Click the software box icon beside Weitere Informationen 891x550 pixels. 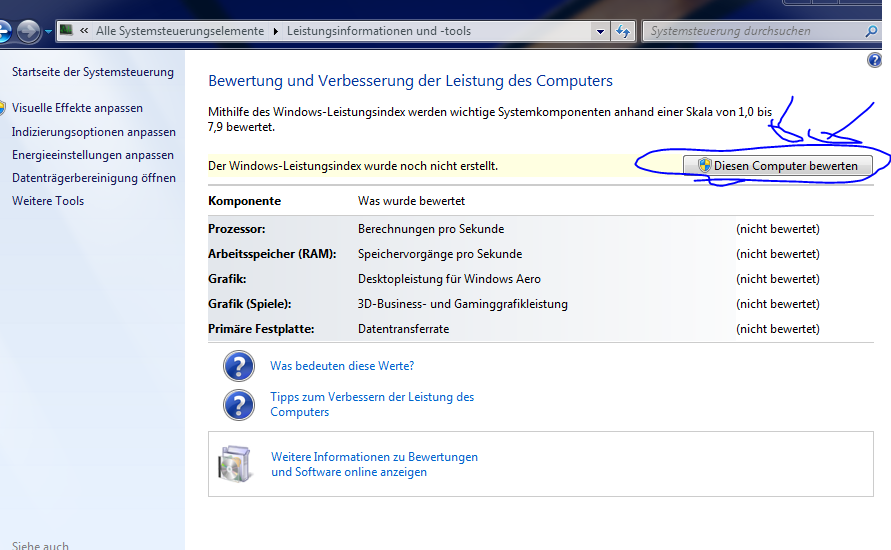[235, 464]
